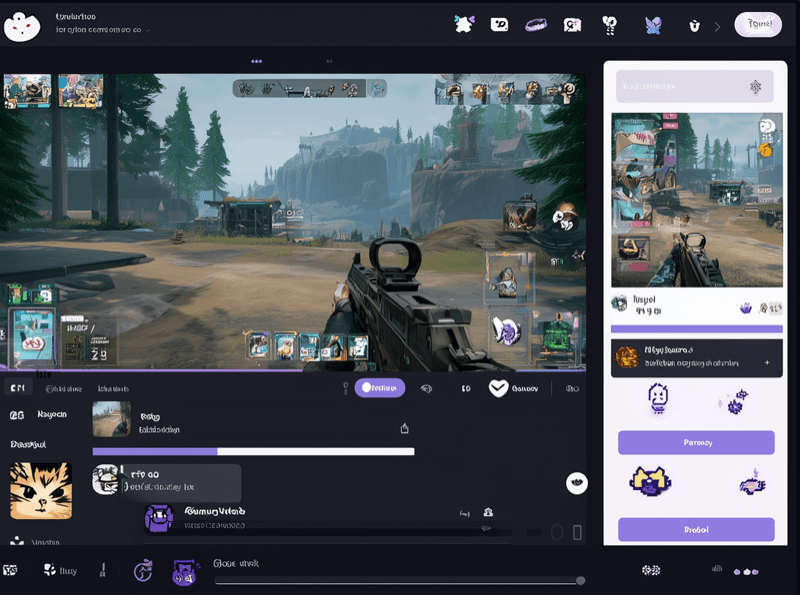Click the bottom bar slider handle

click(580, 580)
